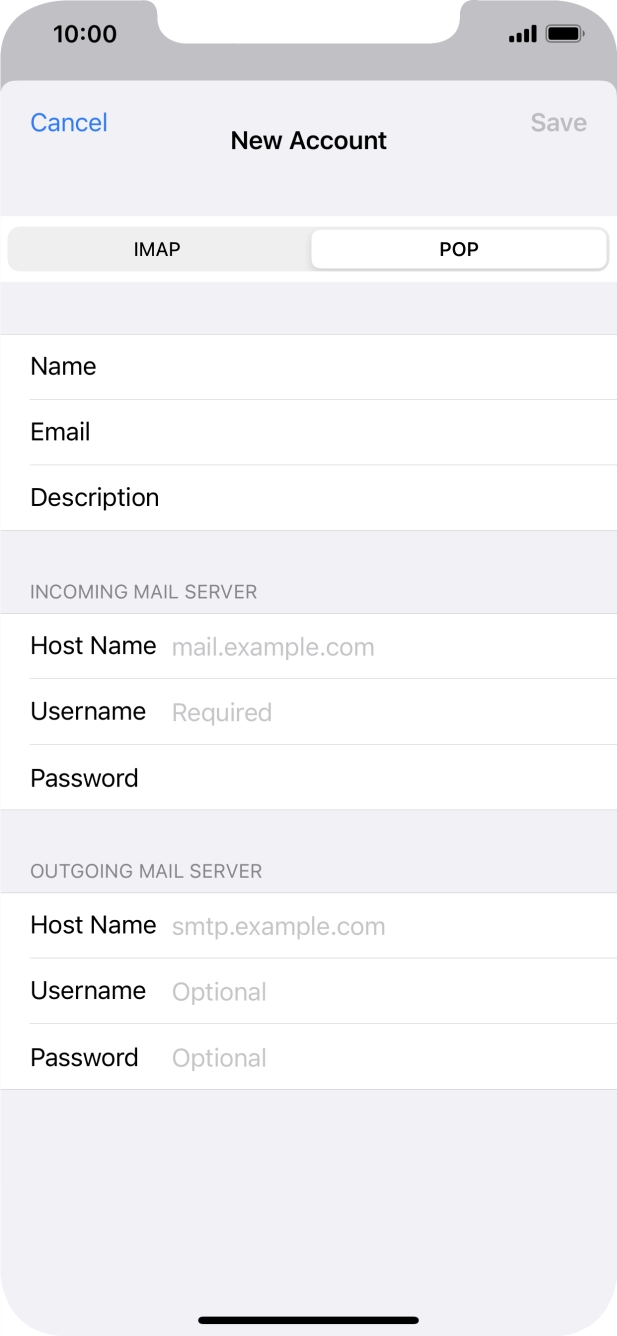The image size is (617, 1336).
Task: Tap the battery icon in status bar
Action: (566, 34)
